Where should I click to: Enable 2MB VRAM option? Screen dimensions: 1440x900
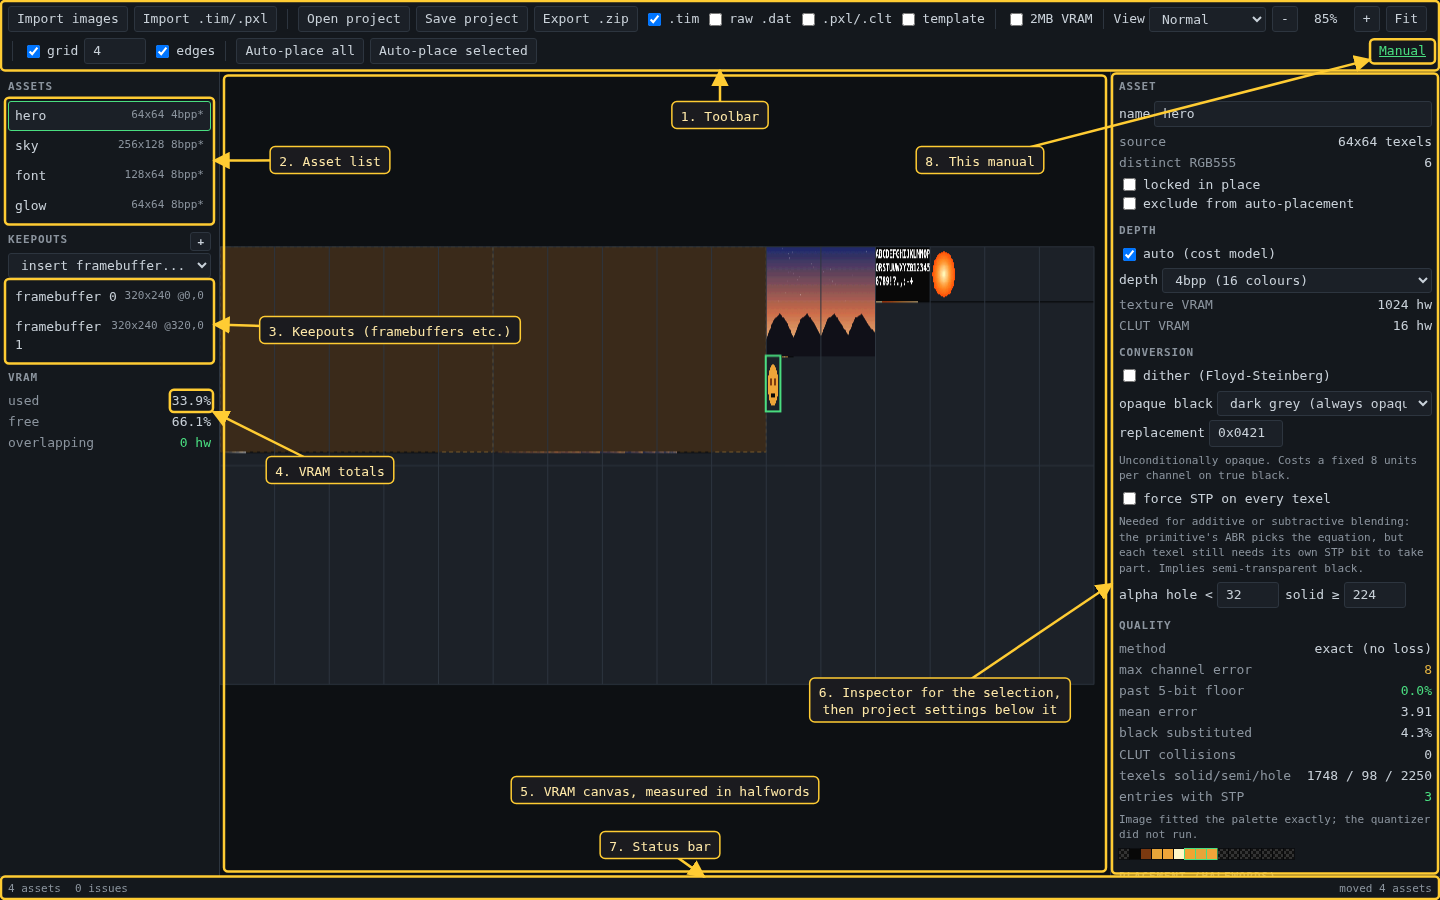pyautogui.click(x=1016, y=19)
